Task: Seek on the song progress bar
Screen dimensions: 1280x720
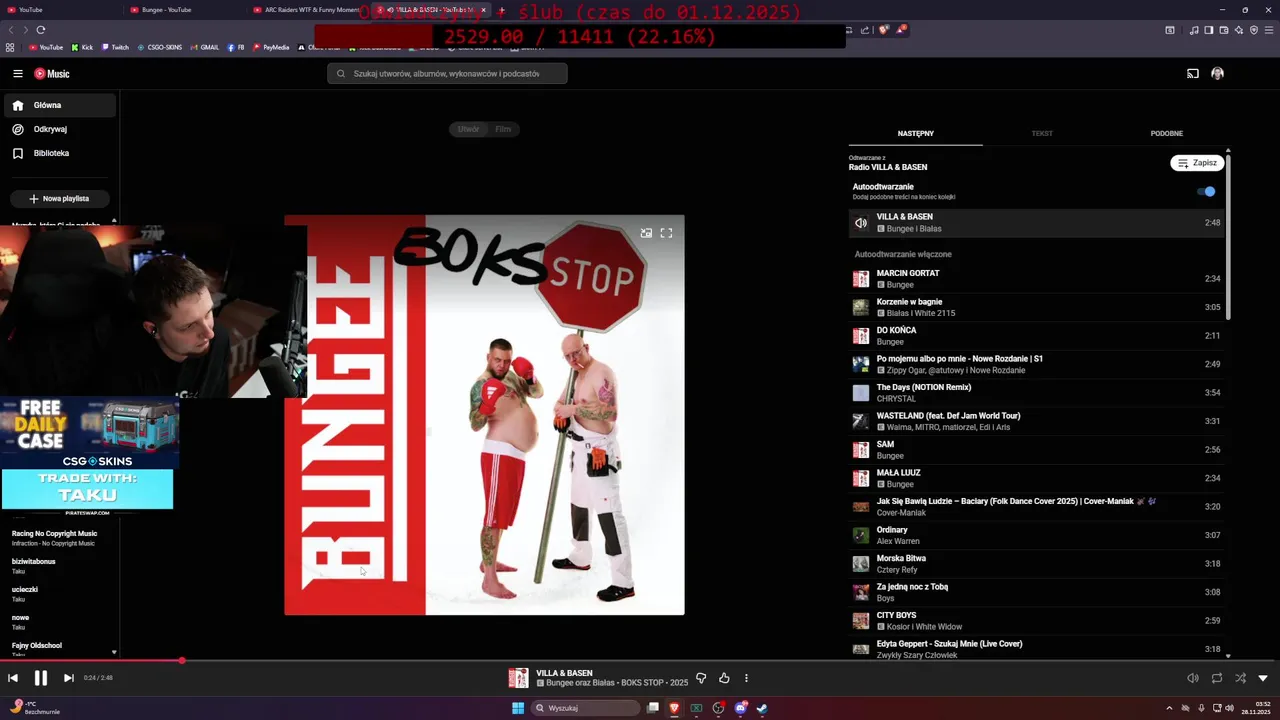Action: [x=640, y=661]
